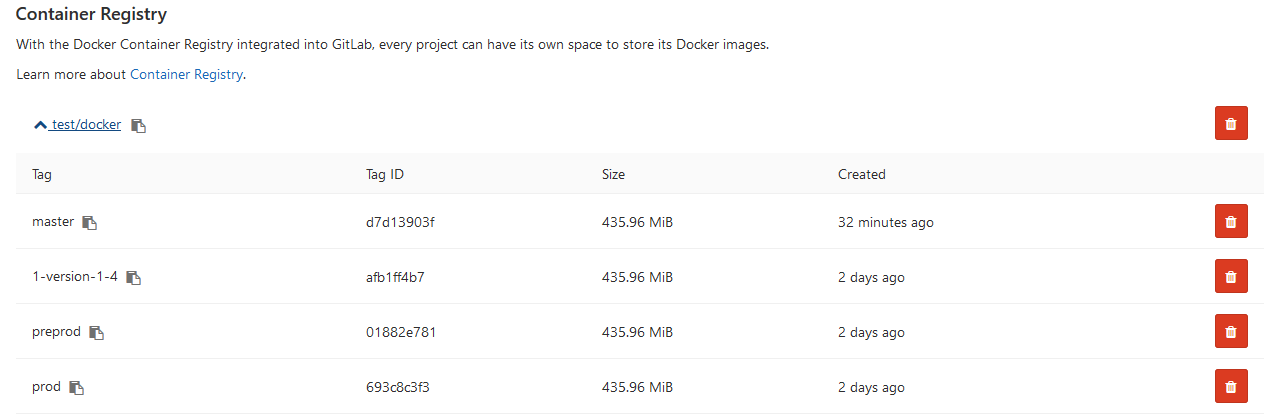This screenshot has width=1287, height=414.
Task: Select the tag ID d7d13903f
Action: coord(400,222)
